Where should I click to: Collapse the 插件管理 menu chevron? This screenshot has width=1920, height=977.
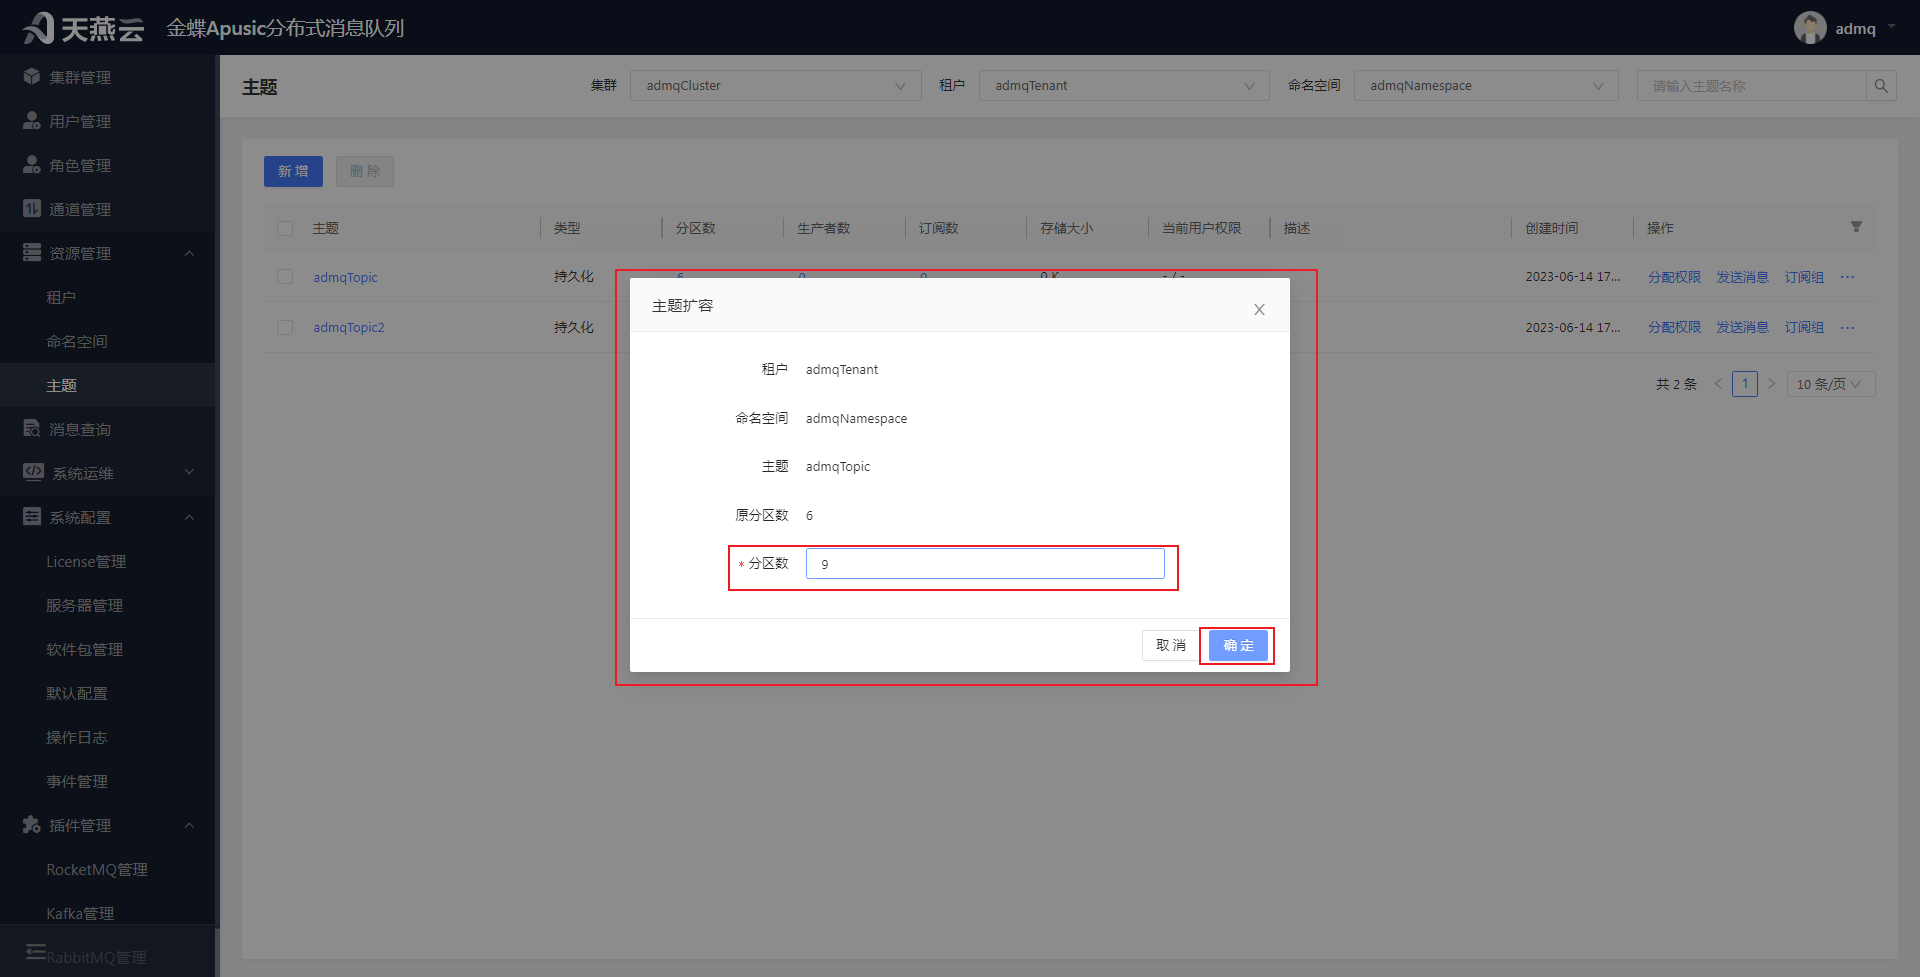189,825
